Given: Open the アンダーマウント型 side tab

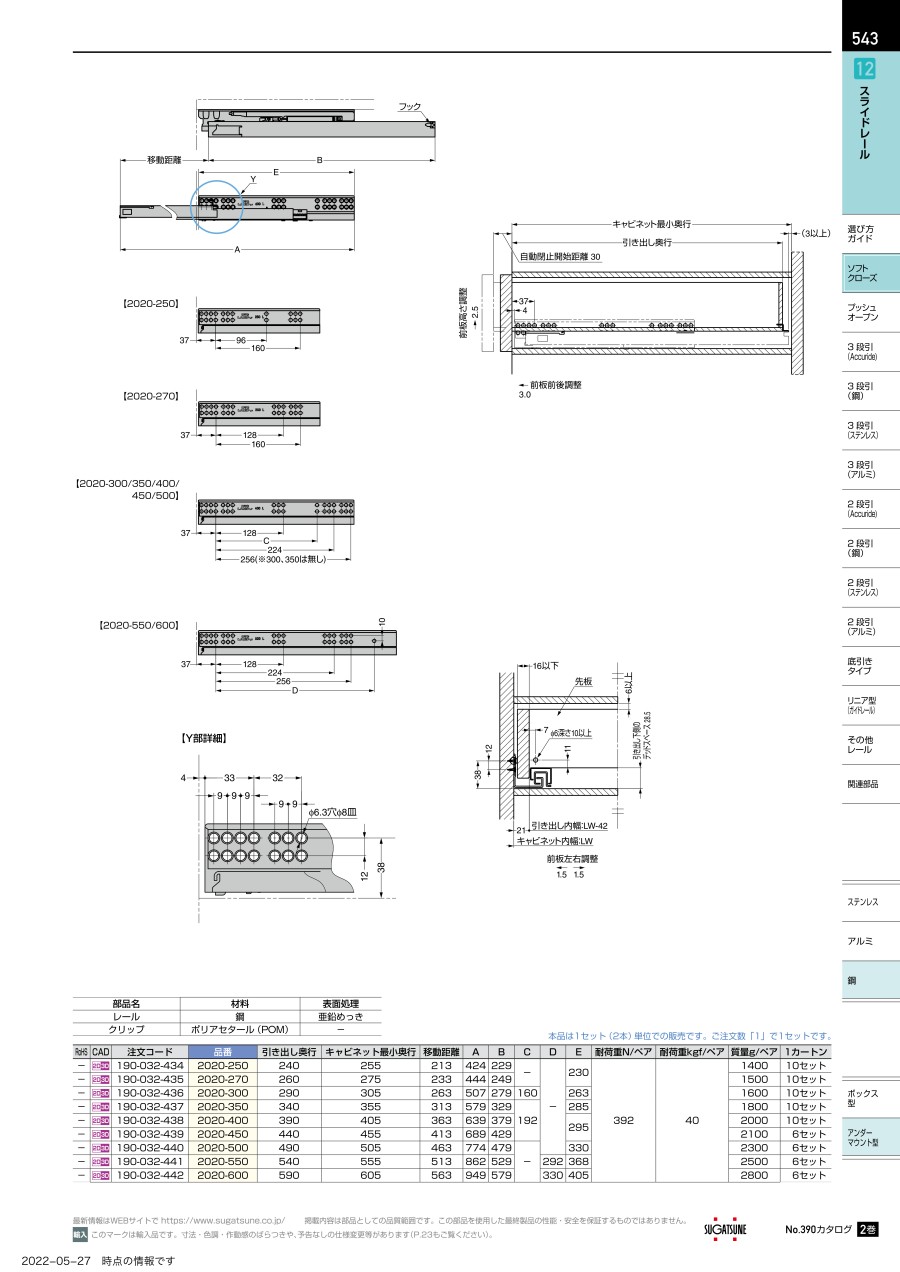Looking at the screenshot, I should tap(871, 1137).
